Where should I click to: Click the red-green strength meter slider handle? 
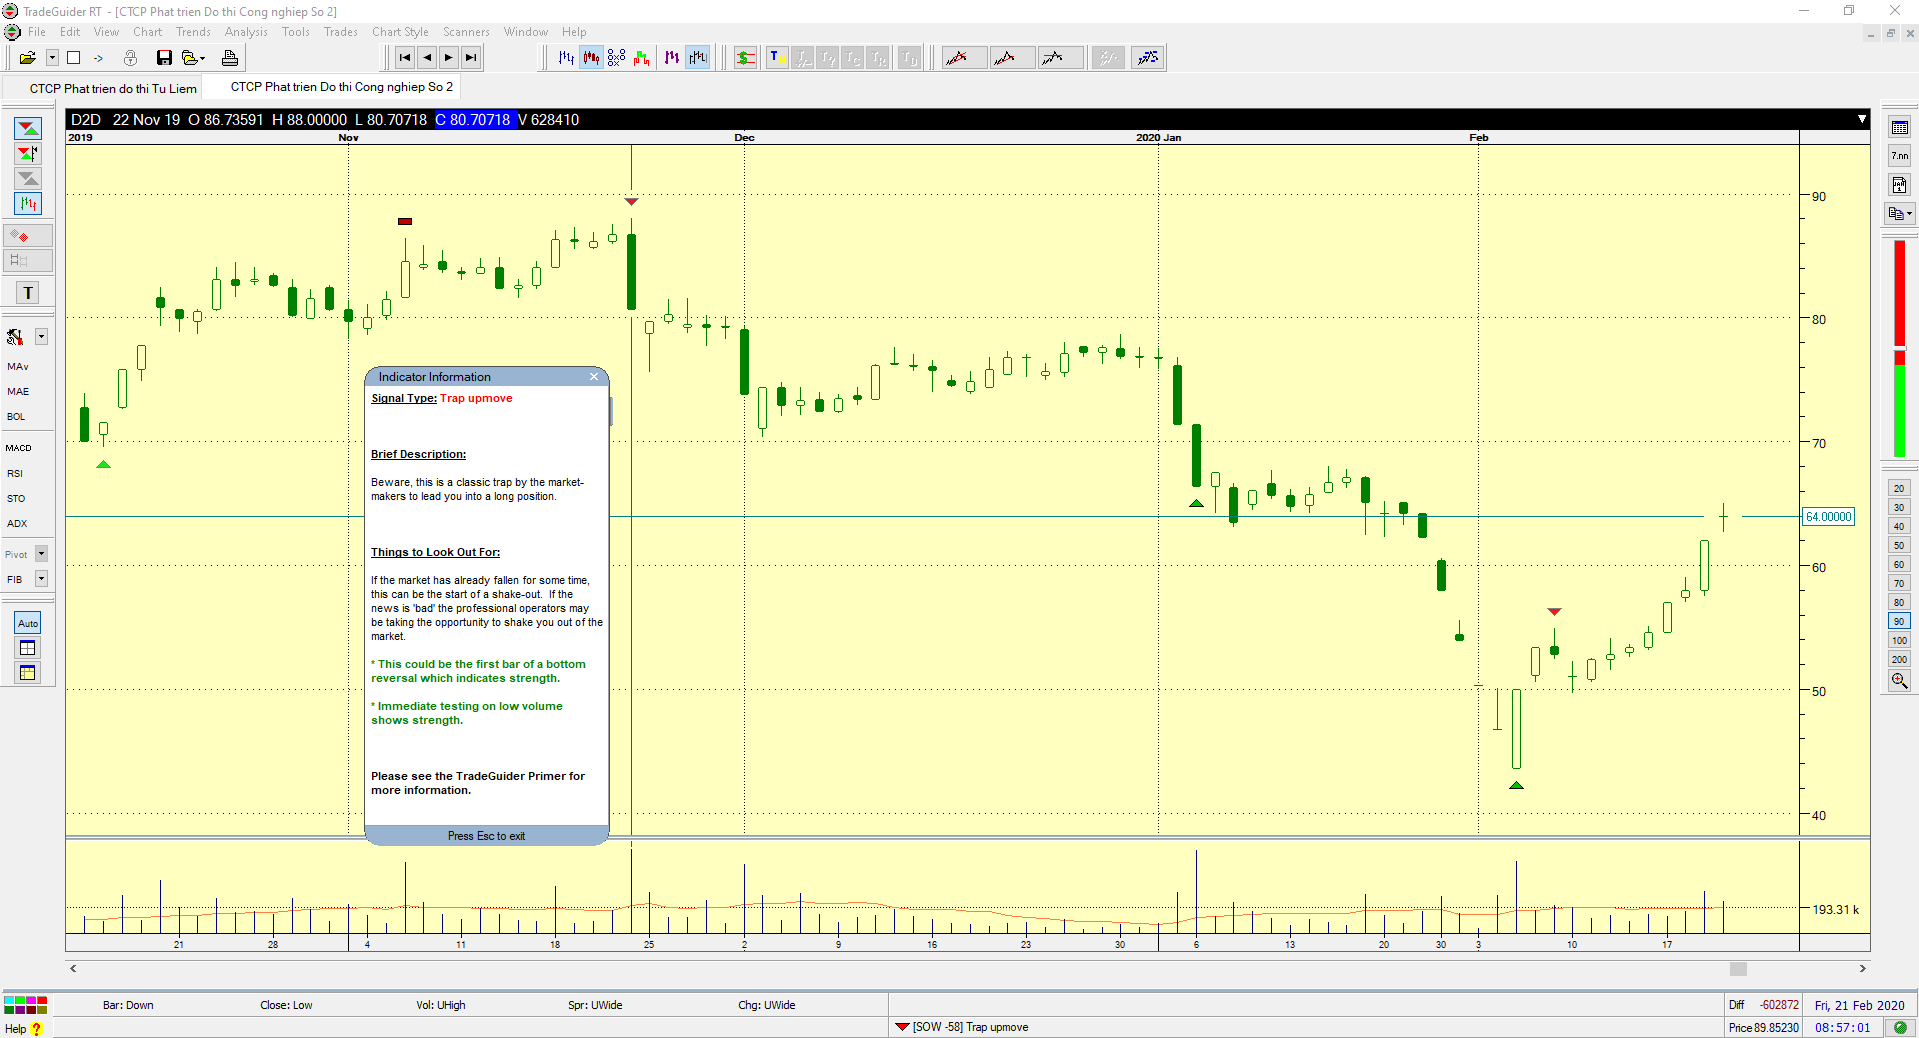1899,349
